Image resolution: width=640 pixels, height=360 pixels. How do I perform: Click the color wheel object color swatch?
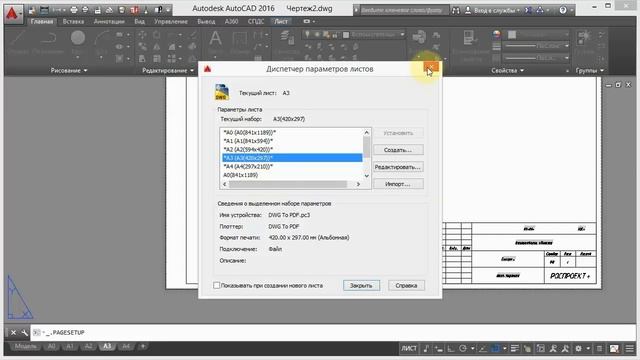(496, 35)
